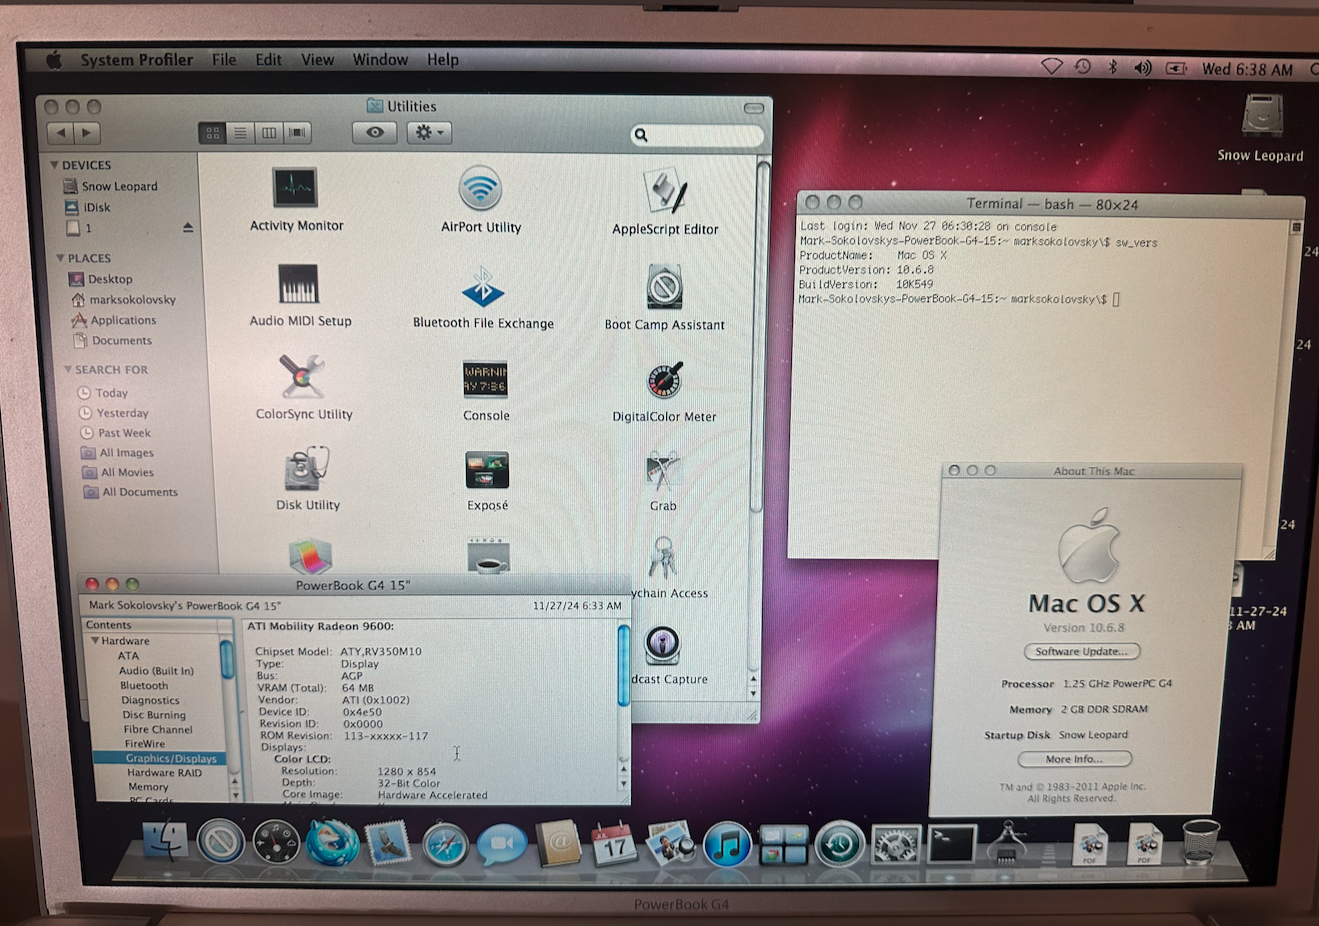Viewport: 1319px width, 926px height.
Task: Select Bluetooth in System Profiler list
Action: (144, 686)
